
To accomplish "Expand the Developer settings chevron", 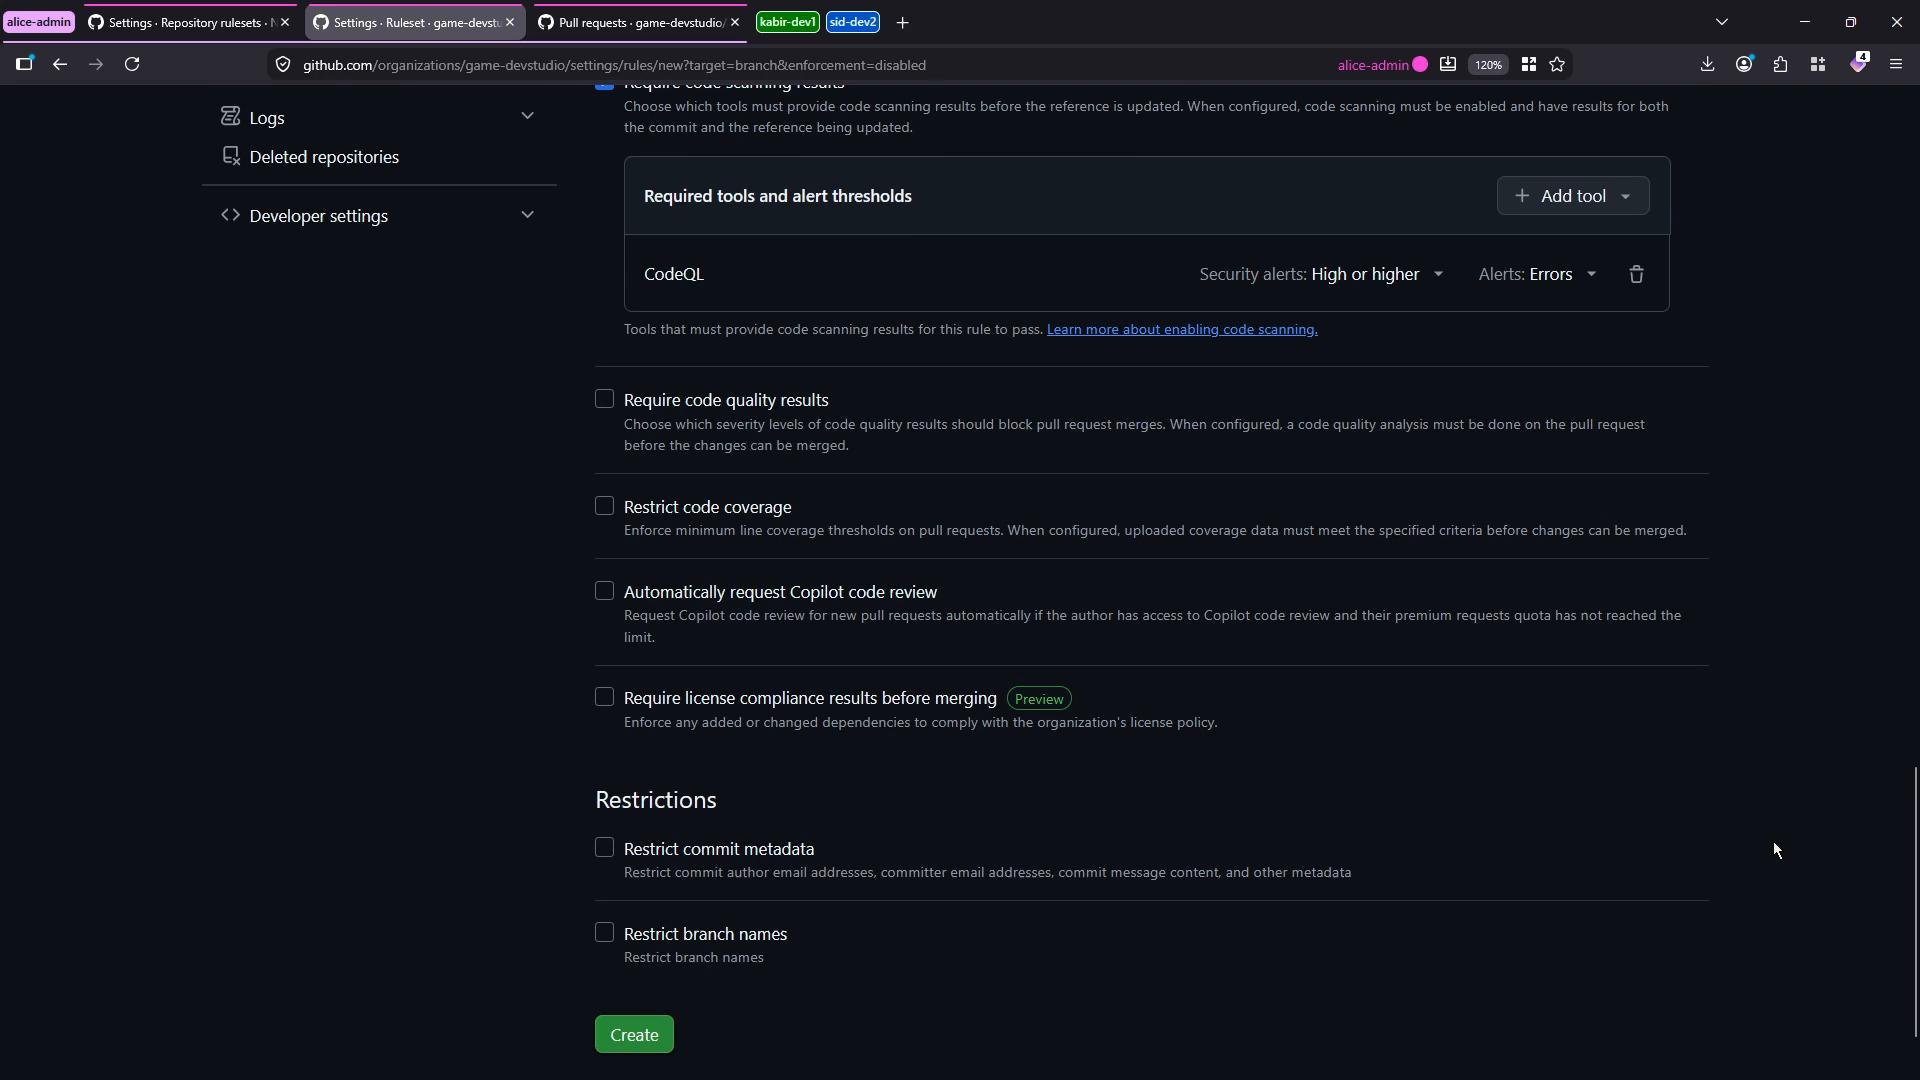I will 527,214.
